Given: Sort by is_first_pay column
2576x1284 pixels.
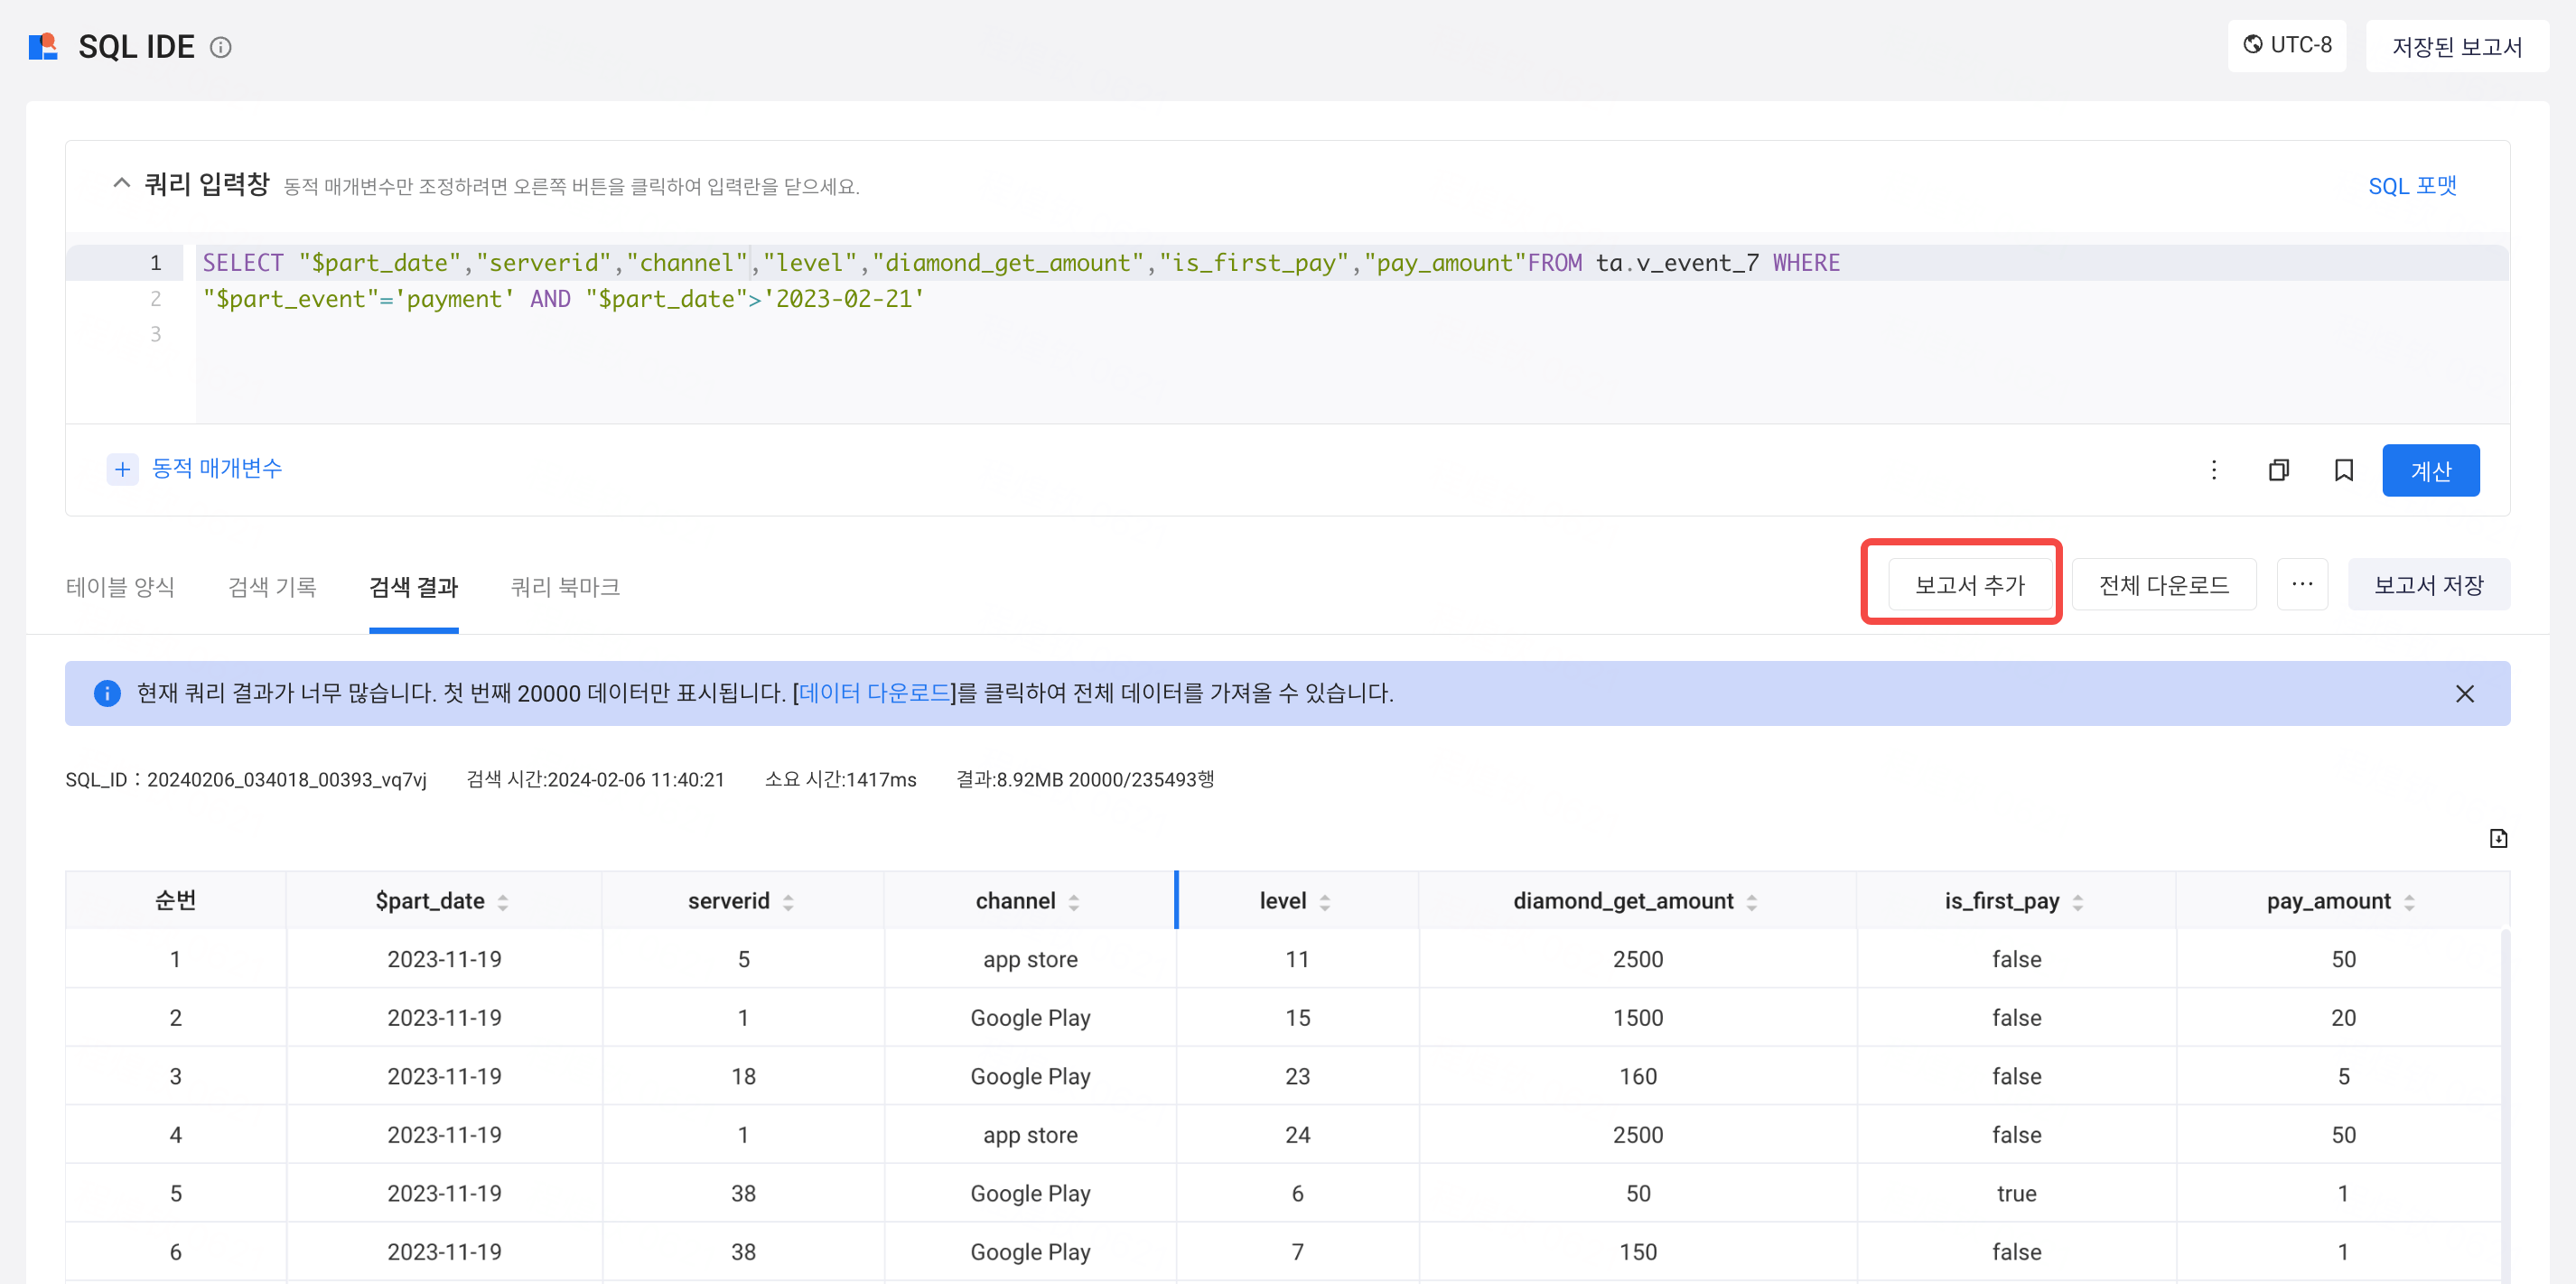Looking at the screenshot, I should click(2078, 902).
